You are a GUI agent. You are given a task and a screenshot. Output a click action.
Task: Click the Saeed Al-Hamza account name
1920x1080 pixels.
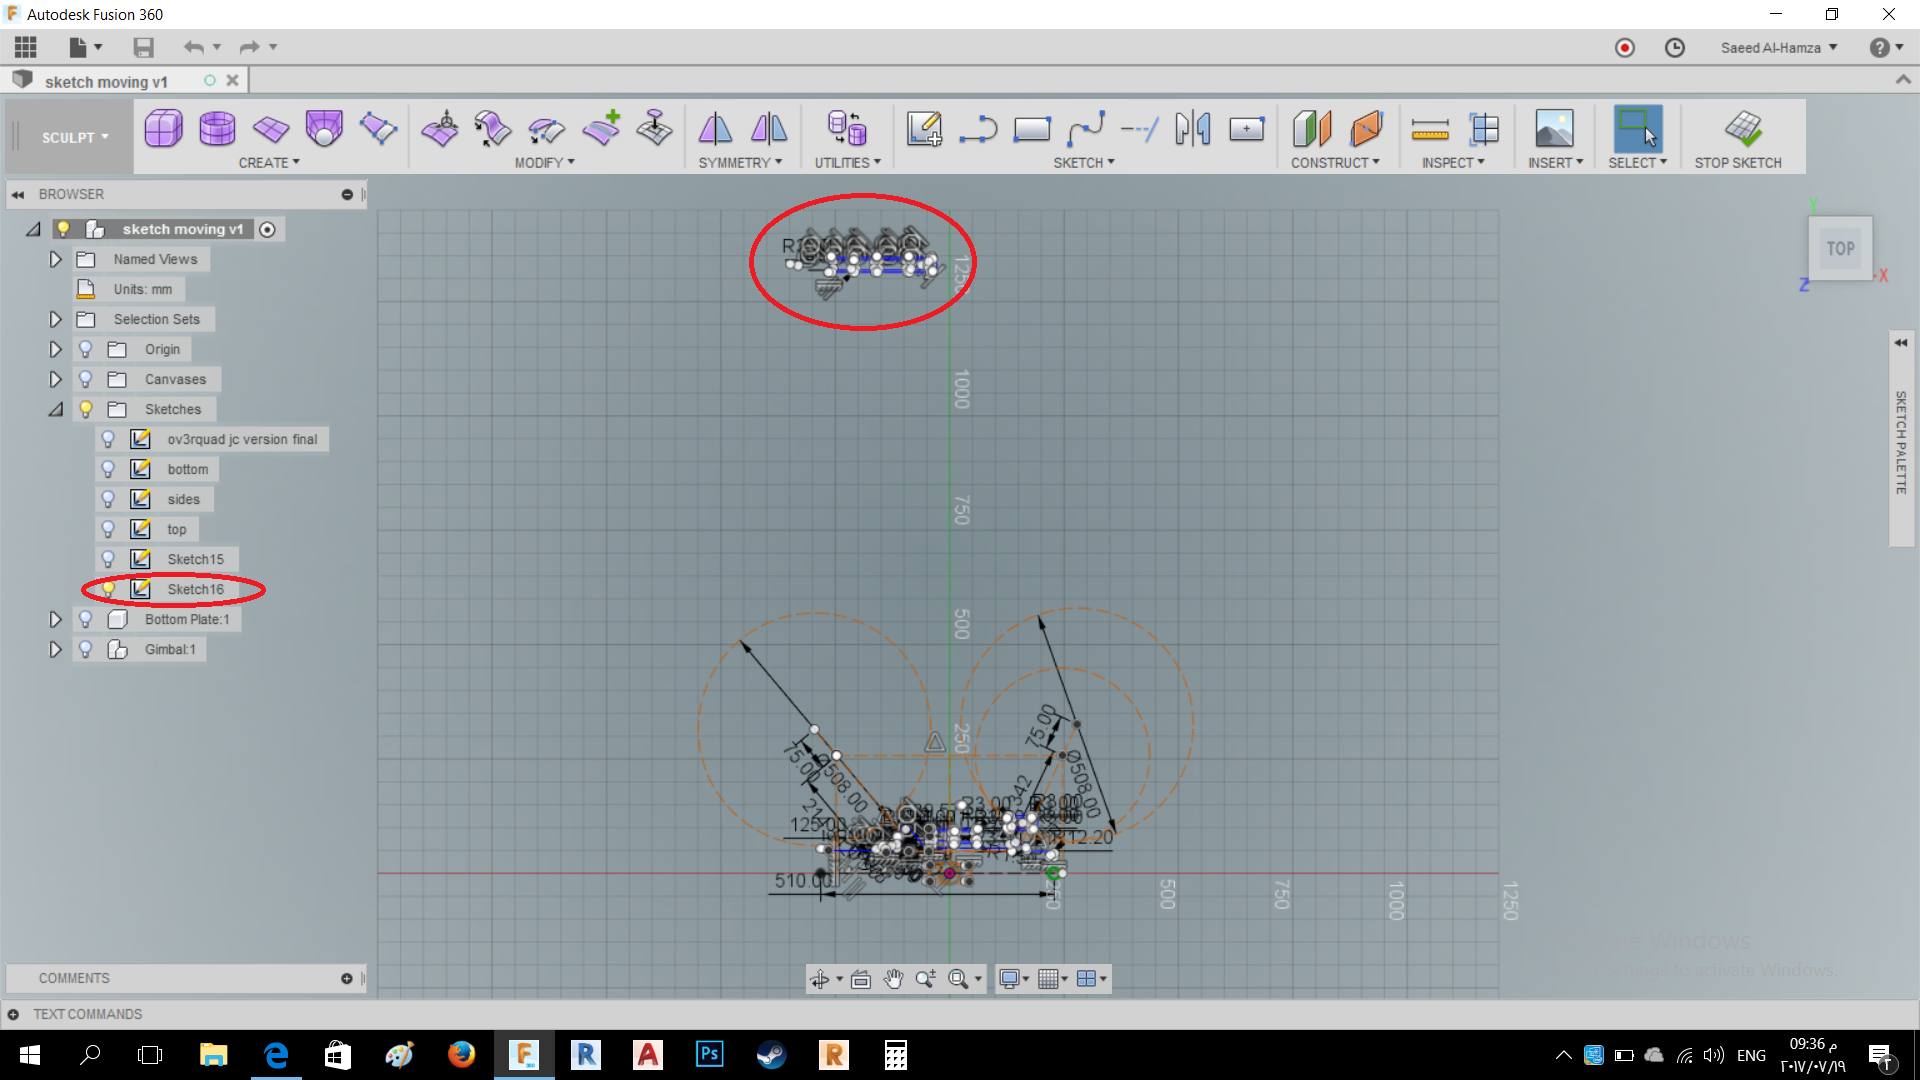1770,48
